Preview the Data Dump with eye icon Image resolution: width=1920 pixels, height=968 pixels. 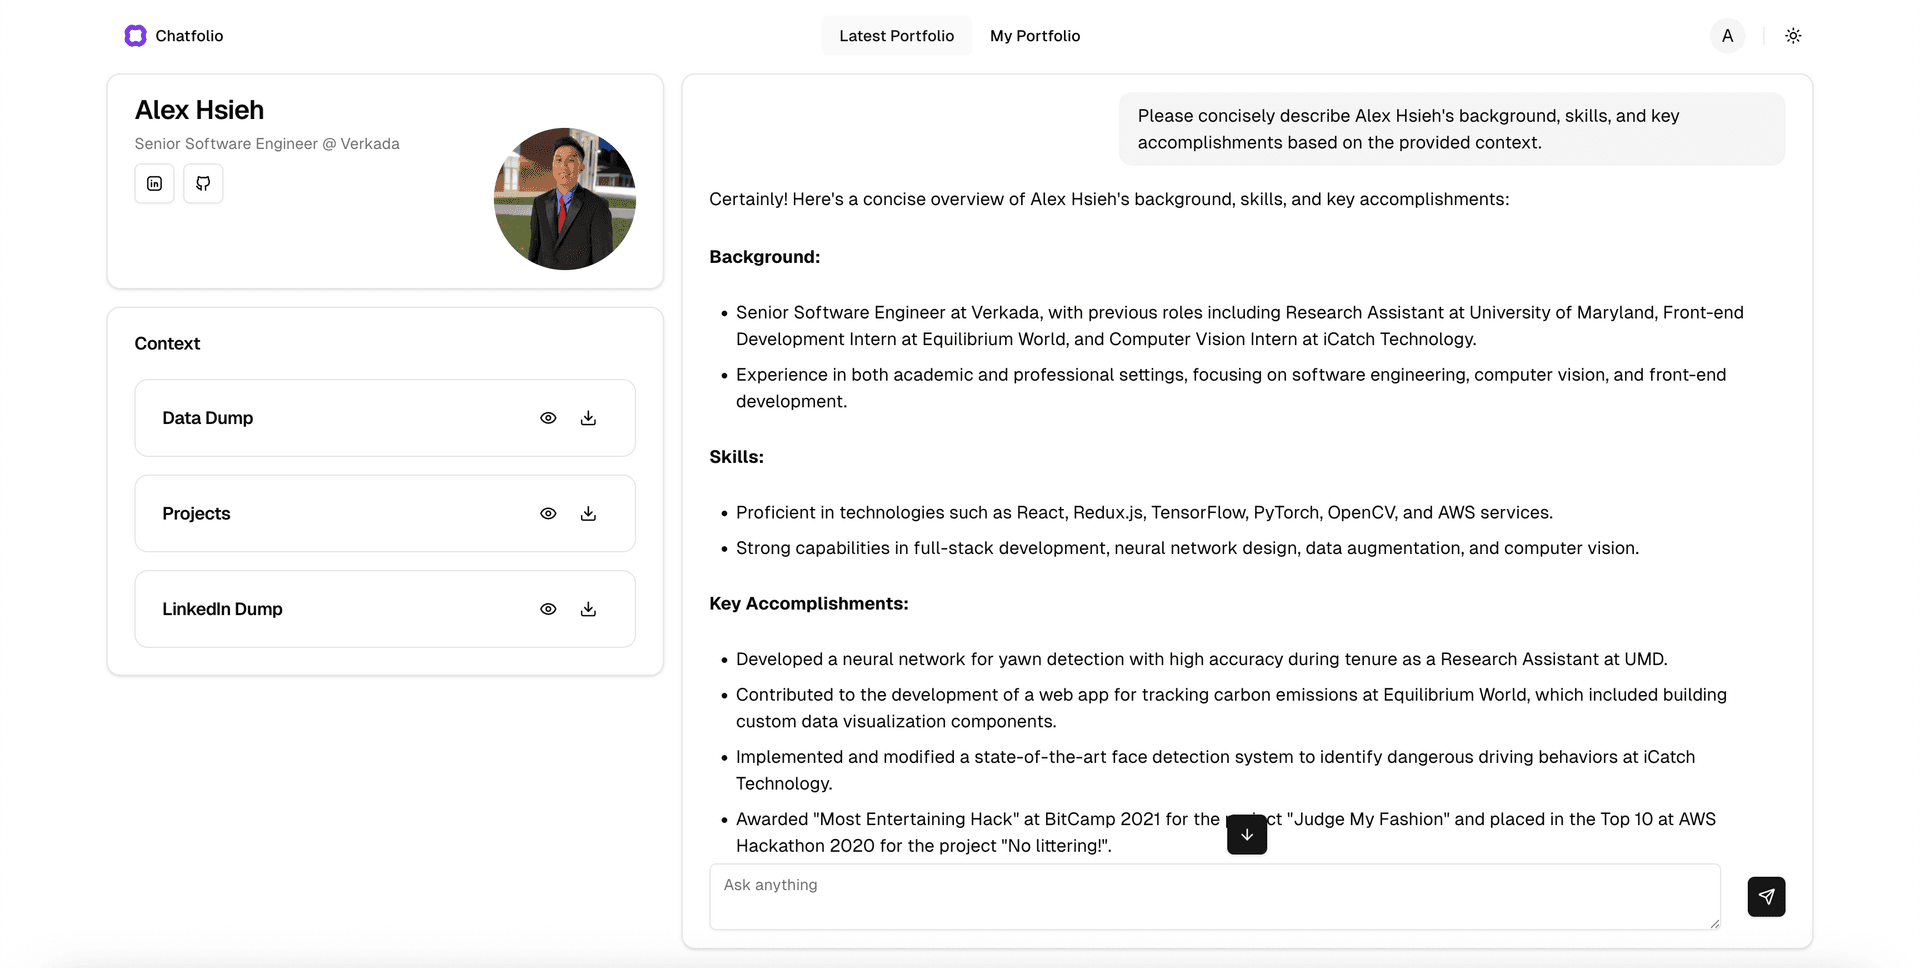pos(548,417)
